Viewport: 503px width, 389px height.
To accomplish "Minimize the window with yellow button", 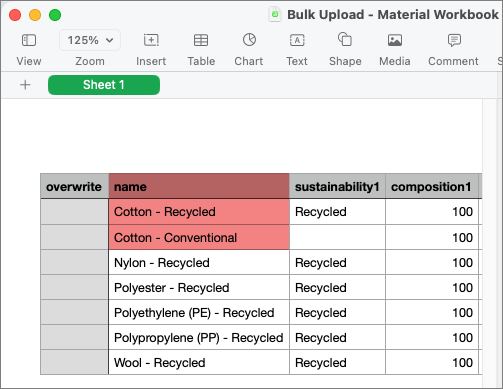I will pos(35,15).
